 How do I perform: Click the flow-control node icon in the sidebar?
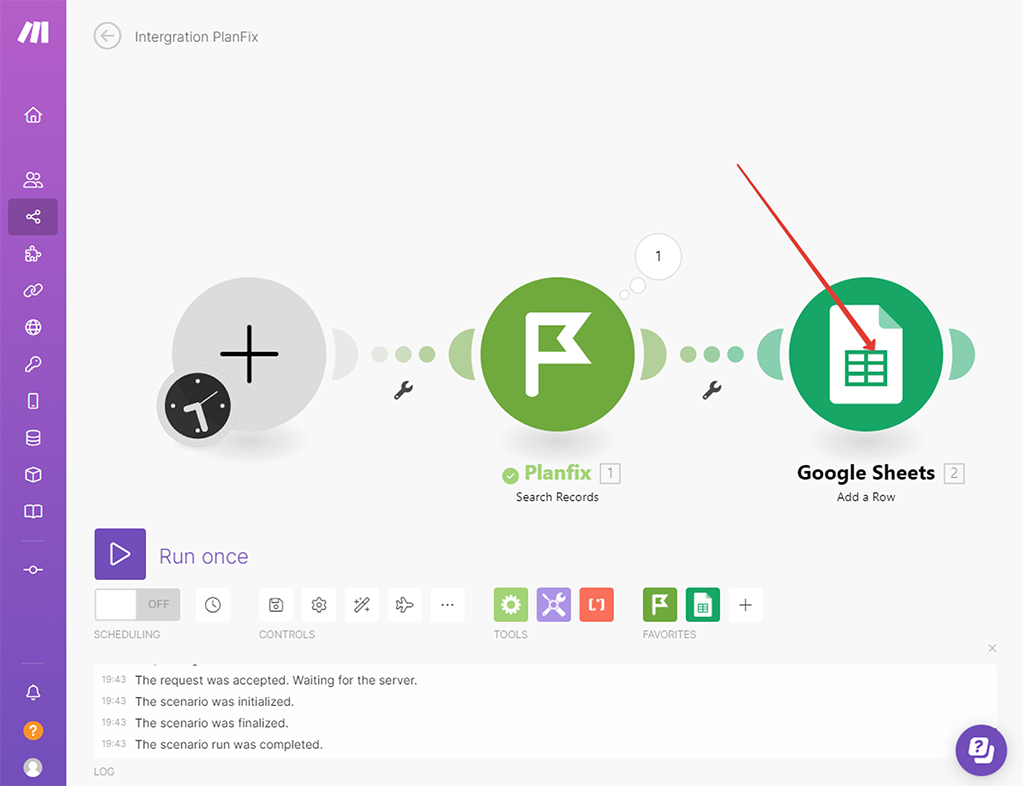pos(33,570)
